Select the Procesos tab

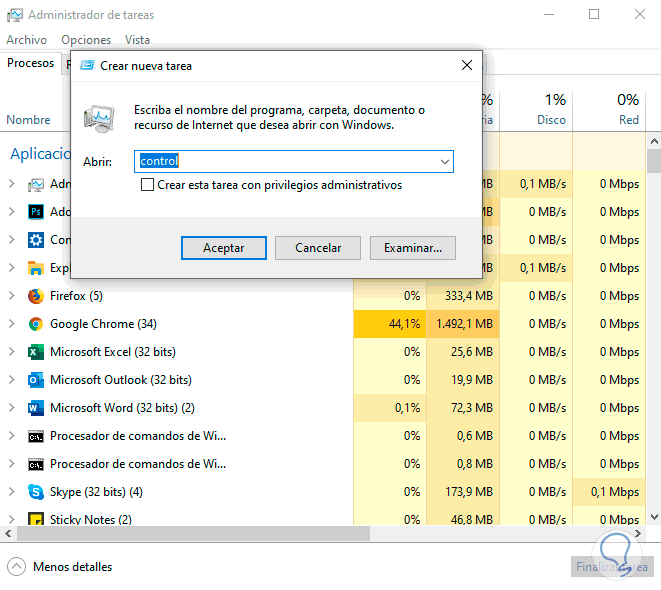click(31, 63)
